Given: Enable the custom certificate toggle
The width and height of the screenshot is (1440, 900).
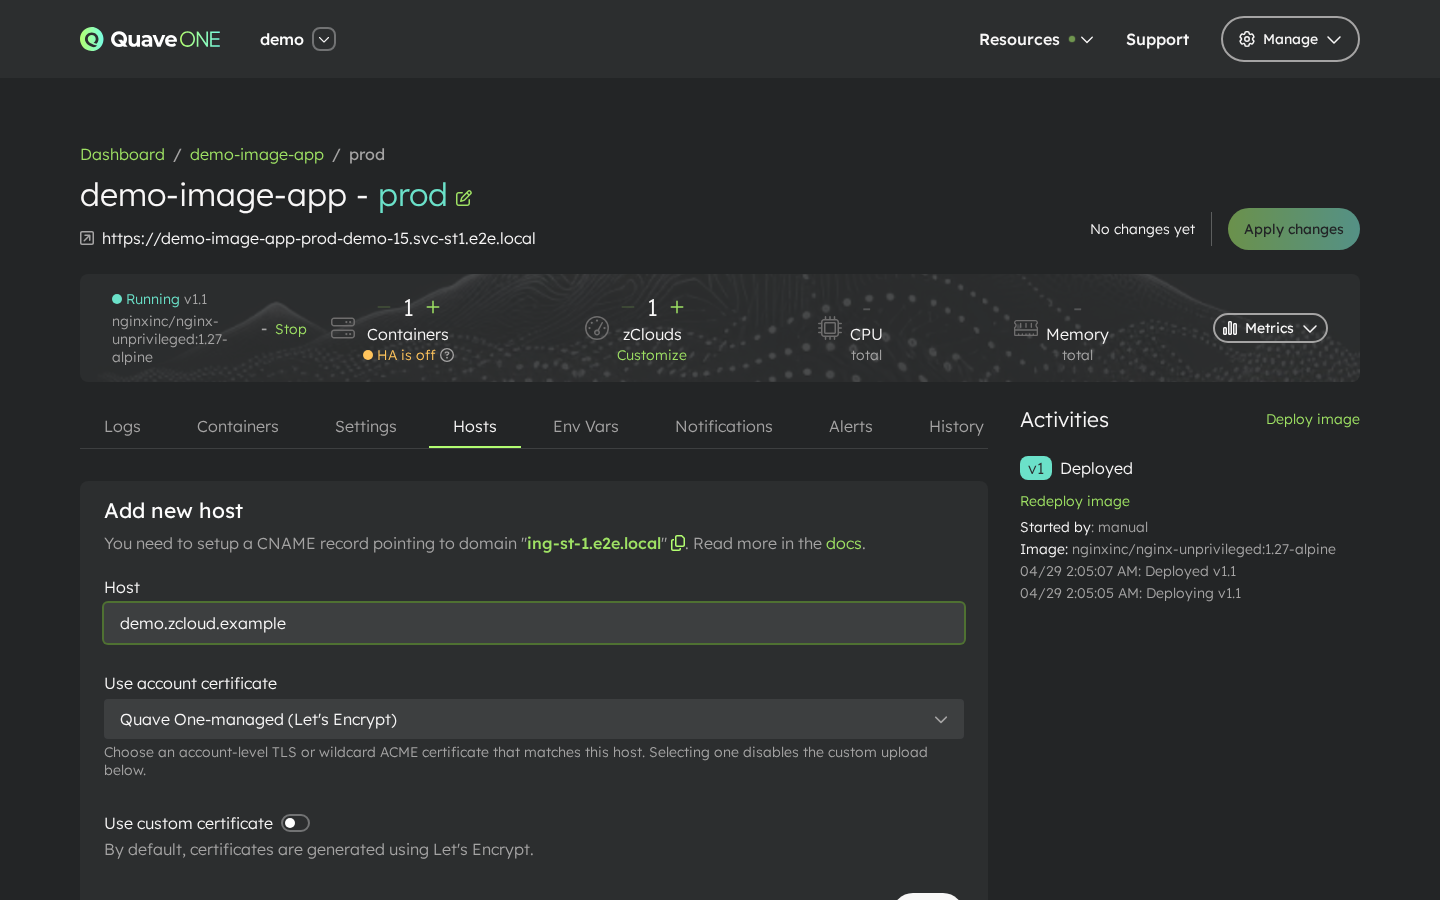Looking at the screenshot, I should pos(295,822).
